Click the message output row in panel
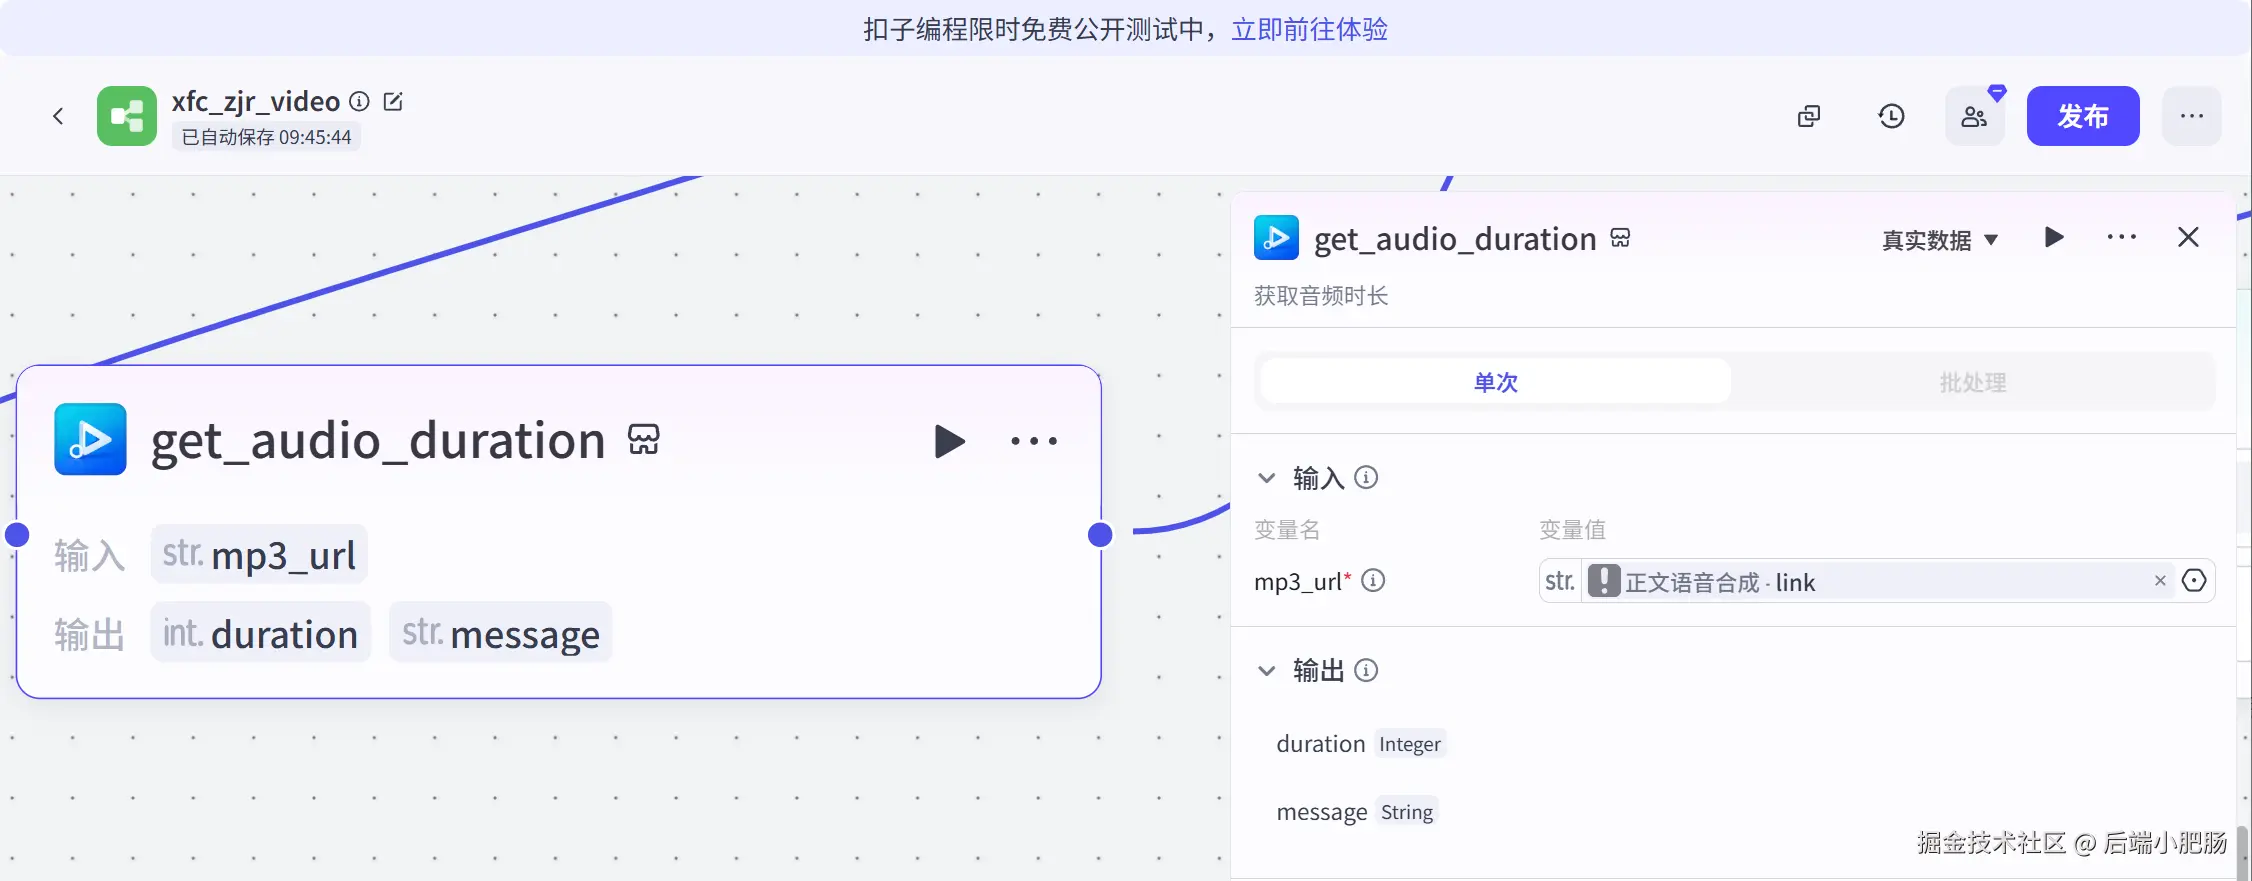 [1357, 812]
